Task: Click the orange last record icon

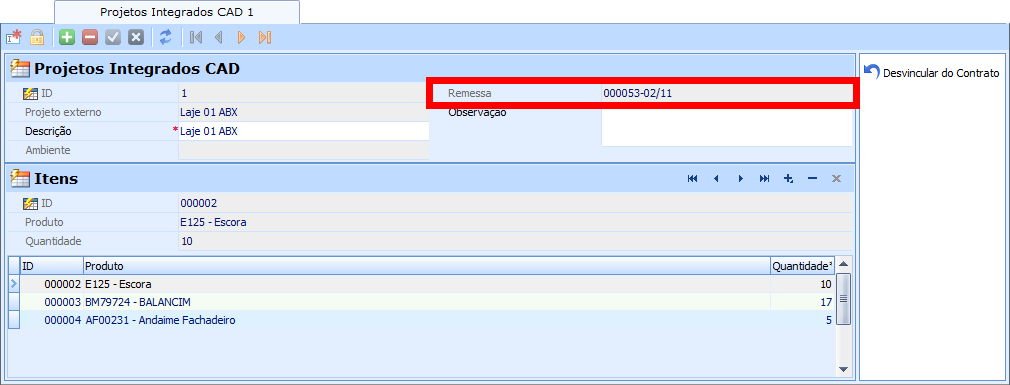Action: (x=264, y=37)
